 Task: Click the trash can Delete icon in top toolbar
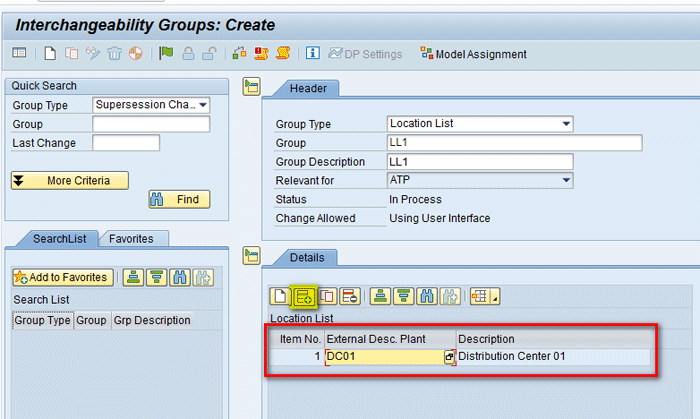tap(115, 53)
